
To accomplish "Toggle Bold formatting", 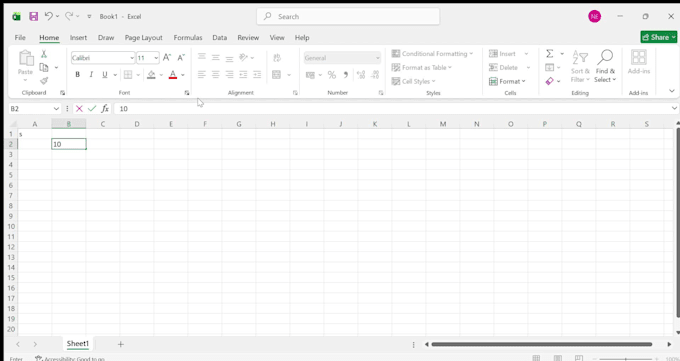I will 78,75.
